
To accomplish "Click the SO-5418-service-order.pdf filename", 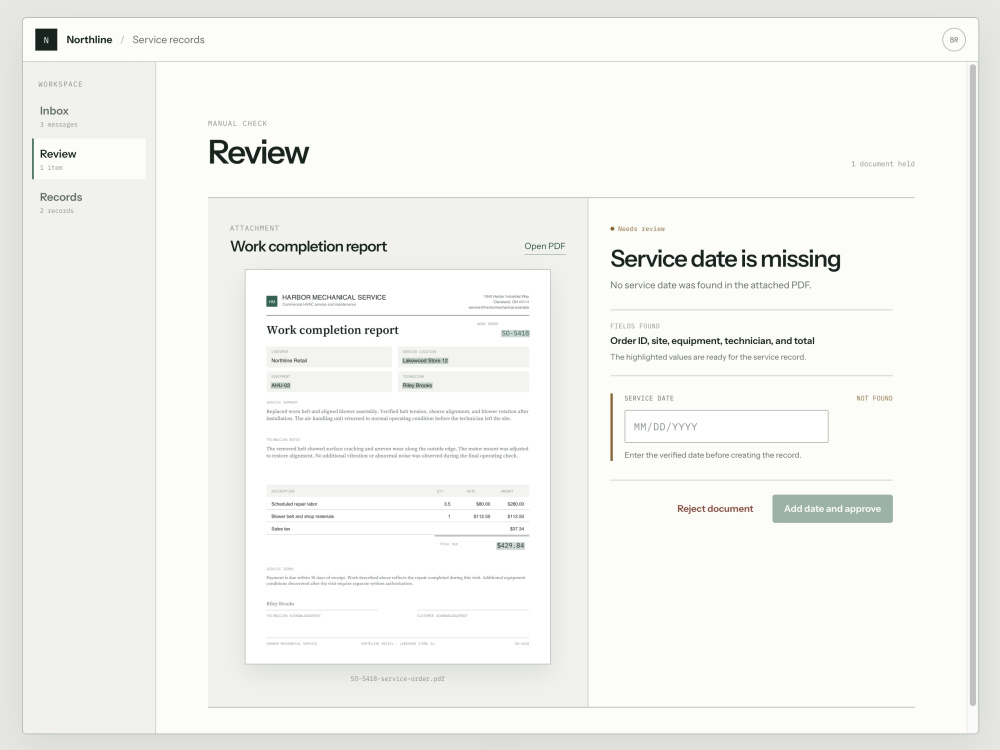I will tap(398, 679).
